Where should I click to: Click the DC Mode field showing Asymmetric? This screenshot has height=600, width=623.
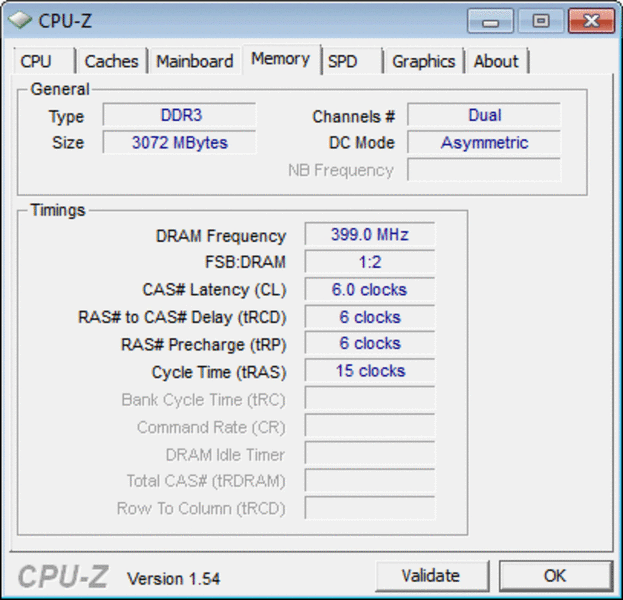tap(484, 142)
